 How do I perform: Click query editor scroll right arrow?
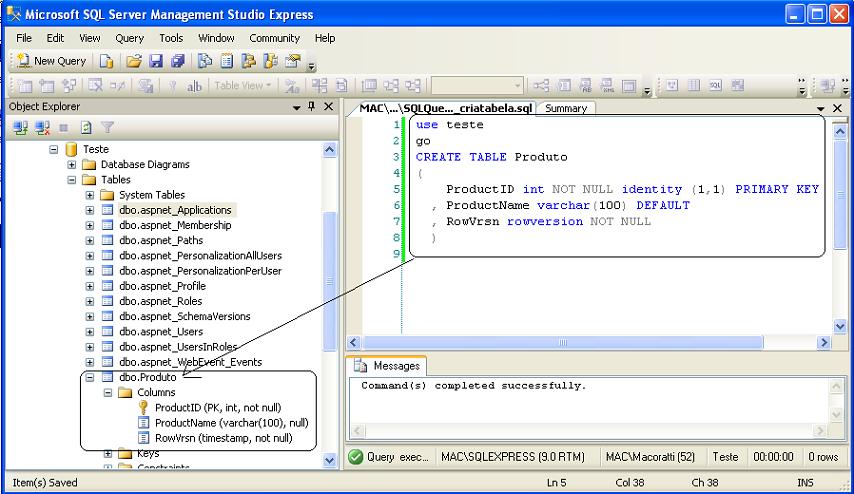tap(824, 343)
